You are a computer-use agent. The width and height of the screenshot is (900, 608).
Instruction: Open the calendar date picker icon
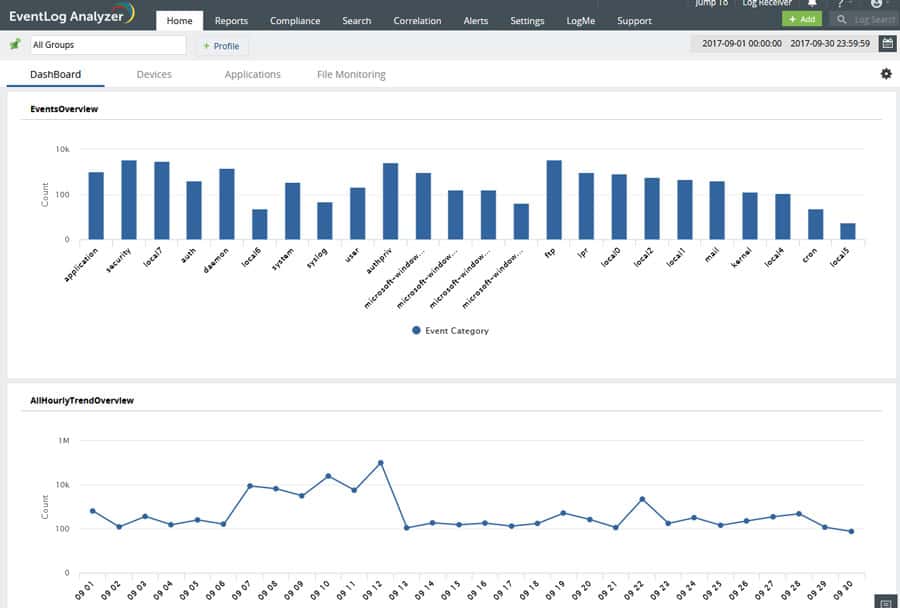click(x=888, y=43)
